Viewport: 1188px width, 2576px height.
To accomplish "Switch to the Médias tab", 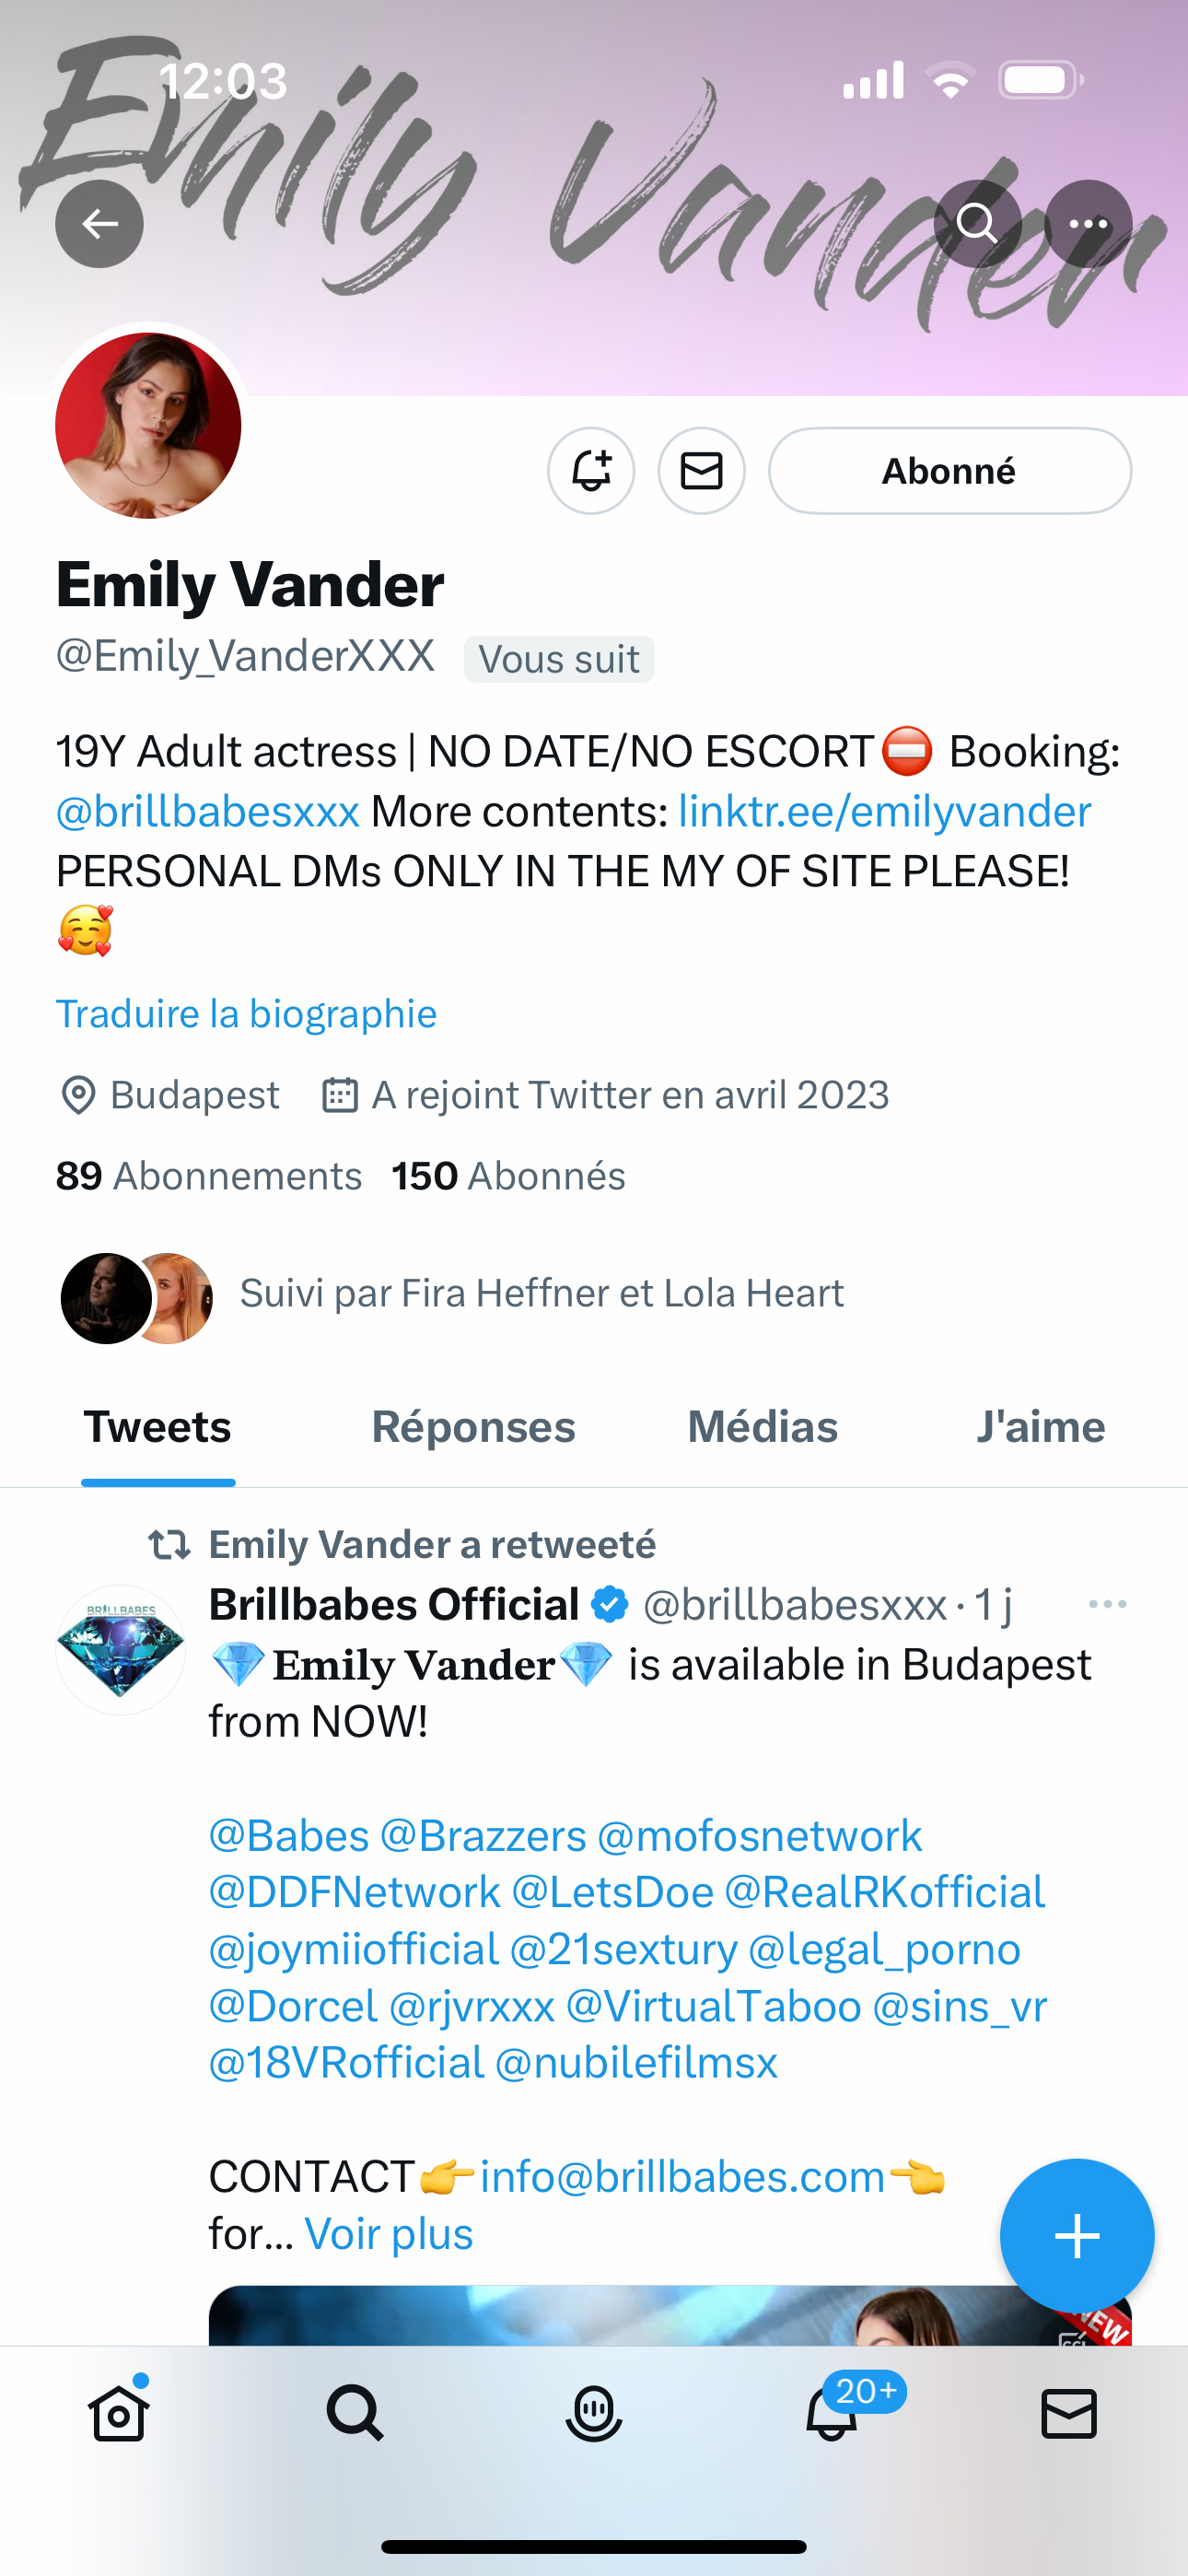I will click(x=762, y=1427).
